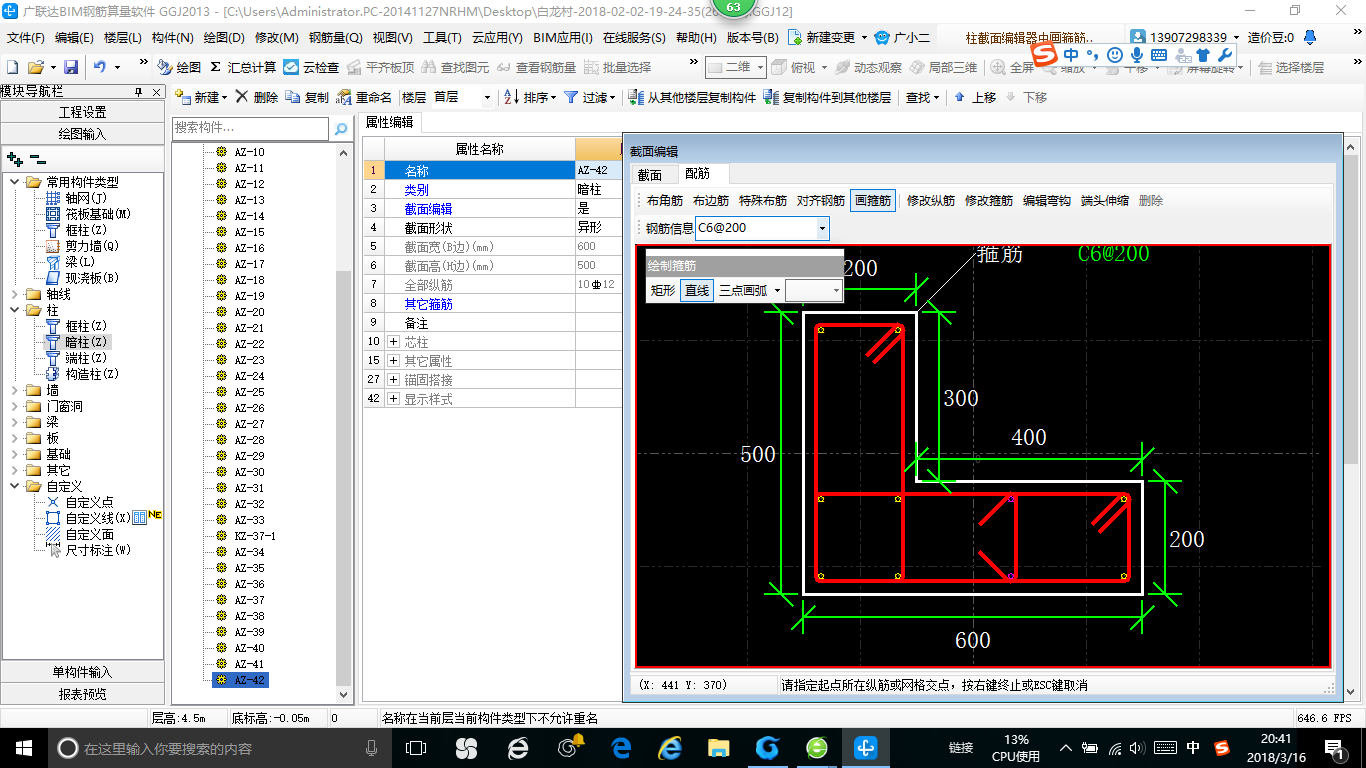Click the 绘图 drawing tool
Screen dimensions: 1366x768
point(179,67)
